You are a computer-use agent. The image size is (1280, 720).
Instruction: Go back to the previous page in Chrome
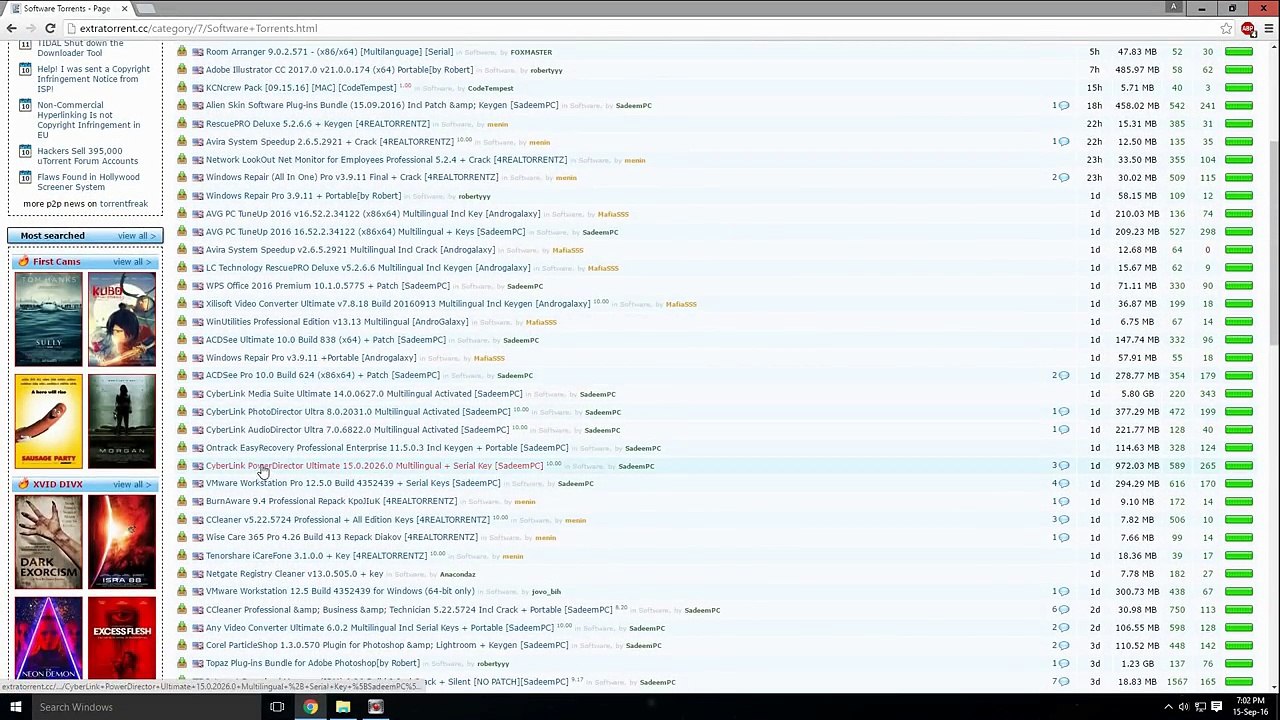12,28
